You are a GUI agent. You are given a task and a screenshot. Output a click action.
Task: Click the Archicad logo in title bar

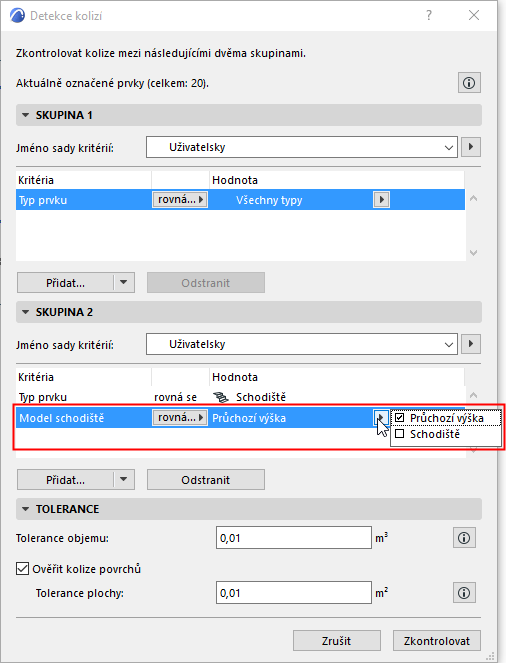17,16
